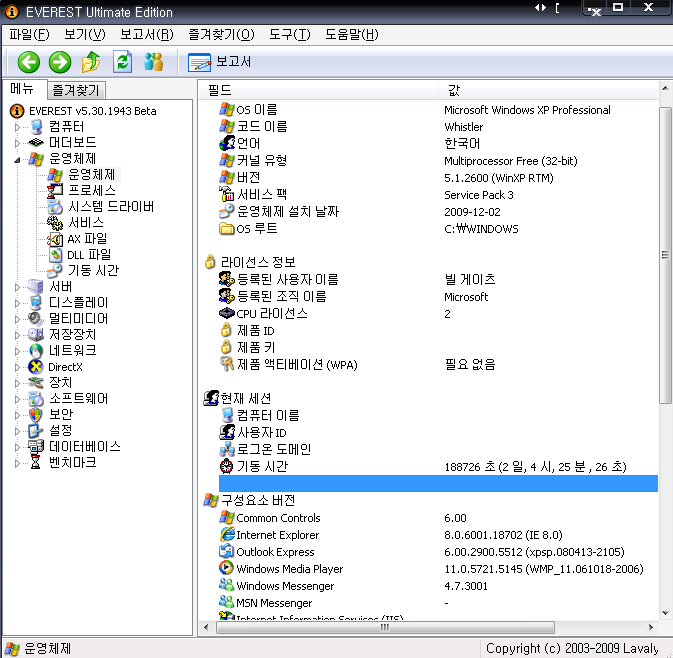Click the 값 column header
This screenshot has width=673, height=658.
[x=548, y=90]
